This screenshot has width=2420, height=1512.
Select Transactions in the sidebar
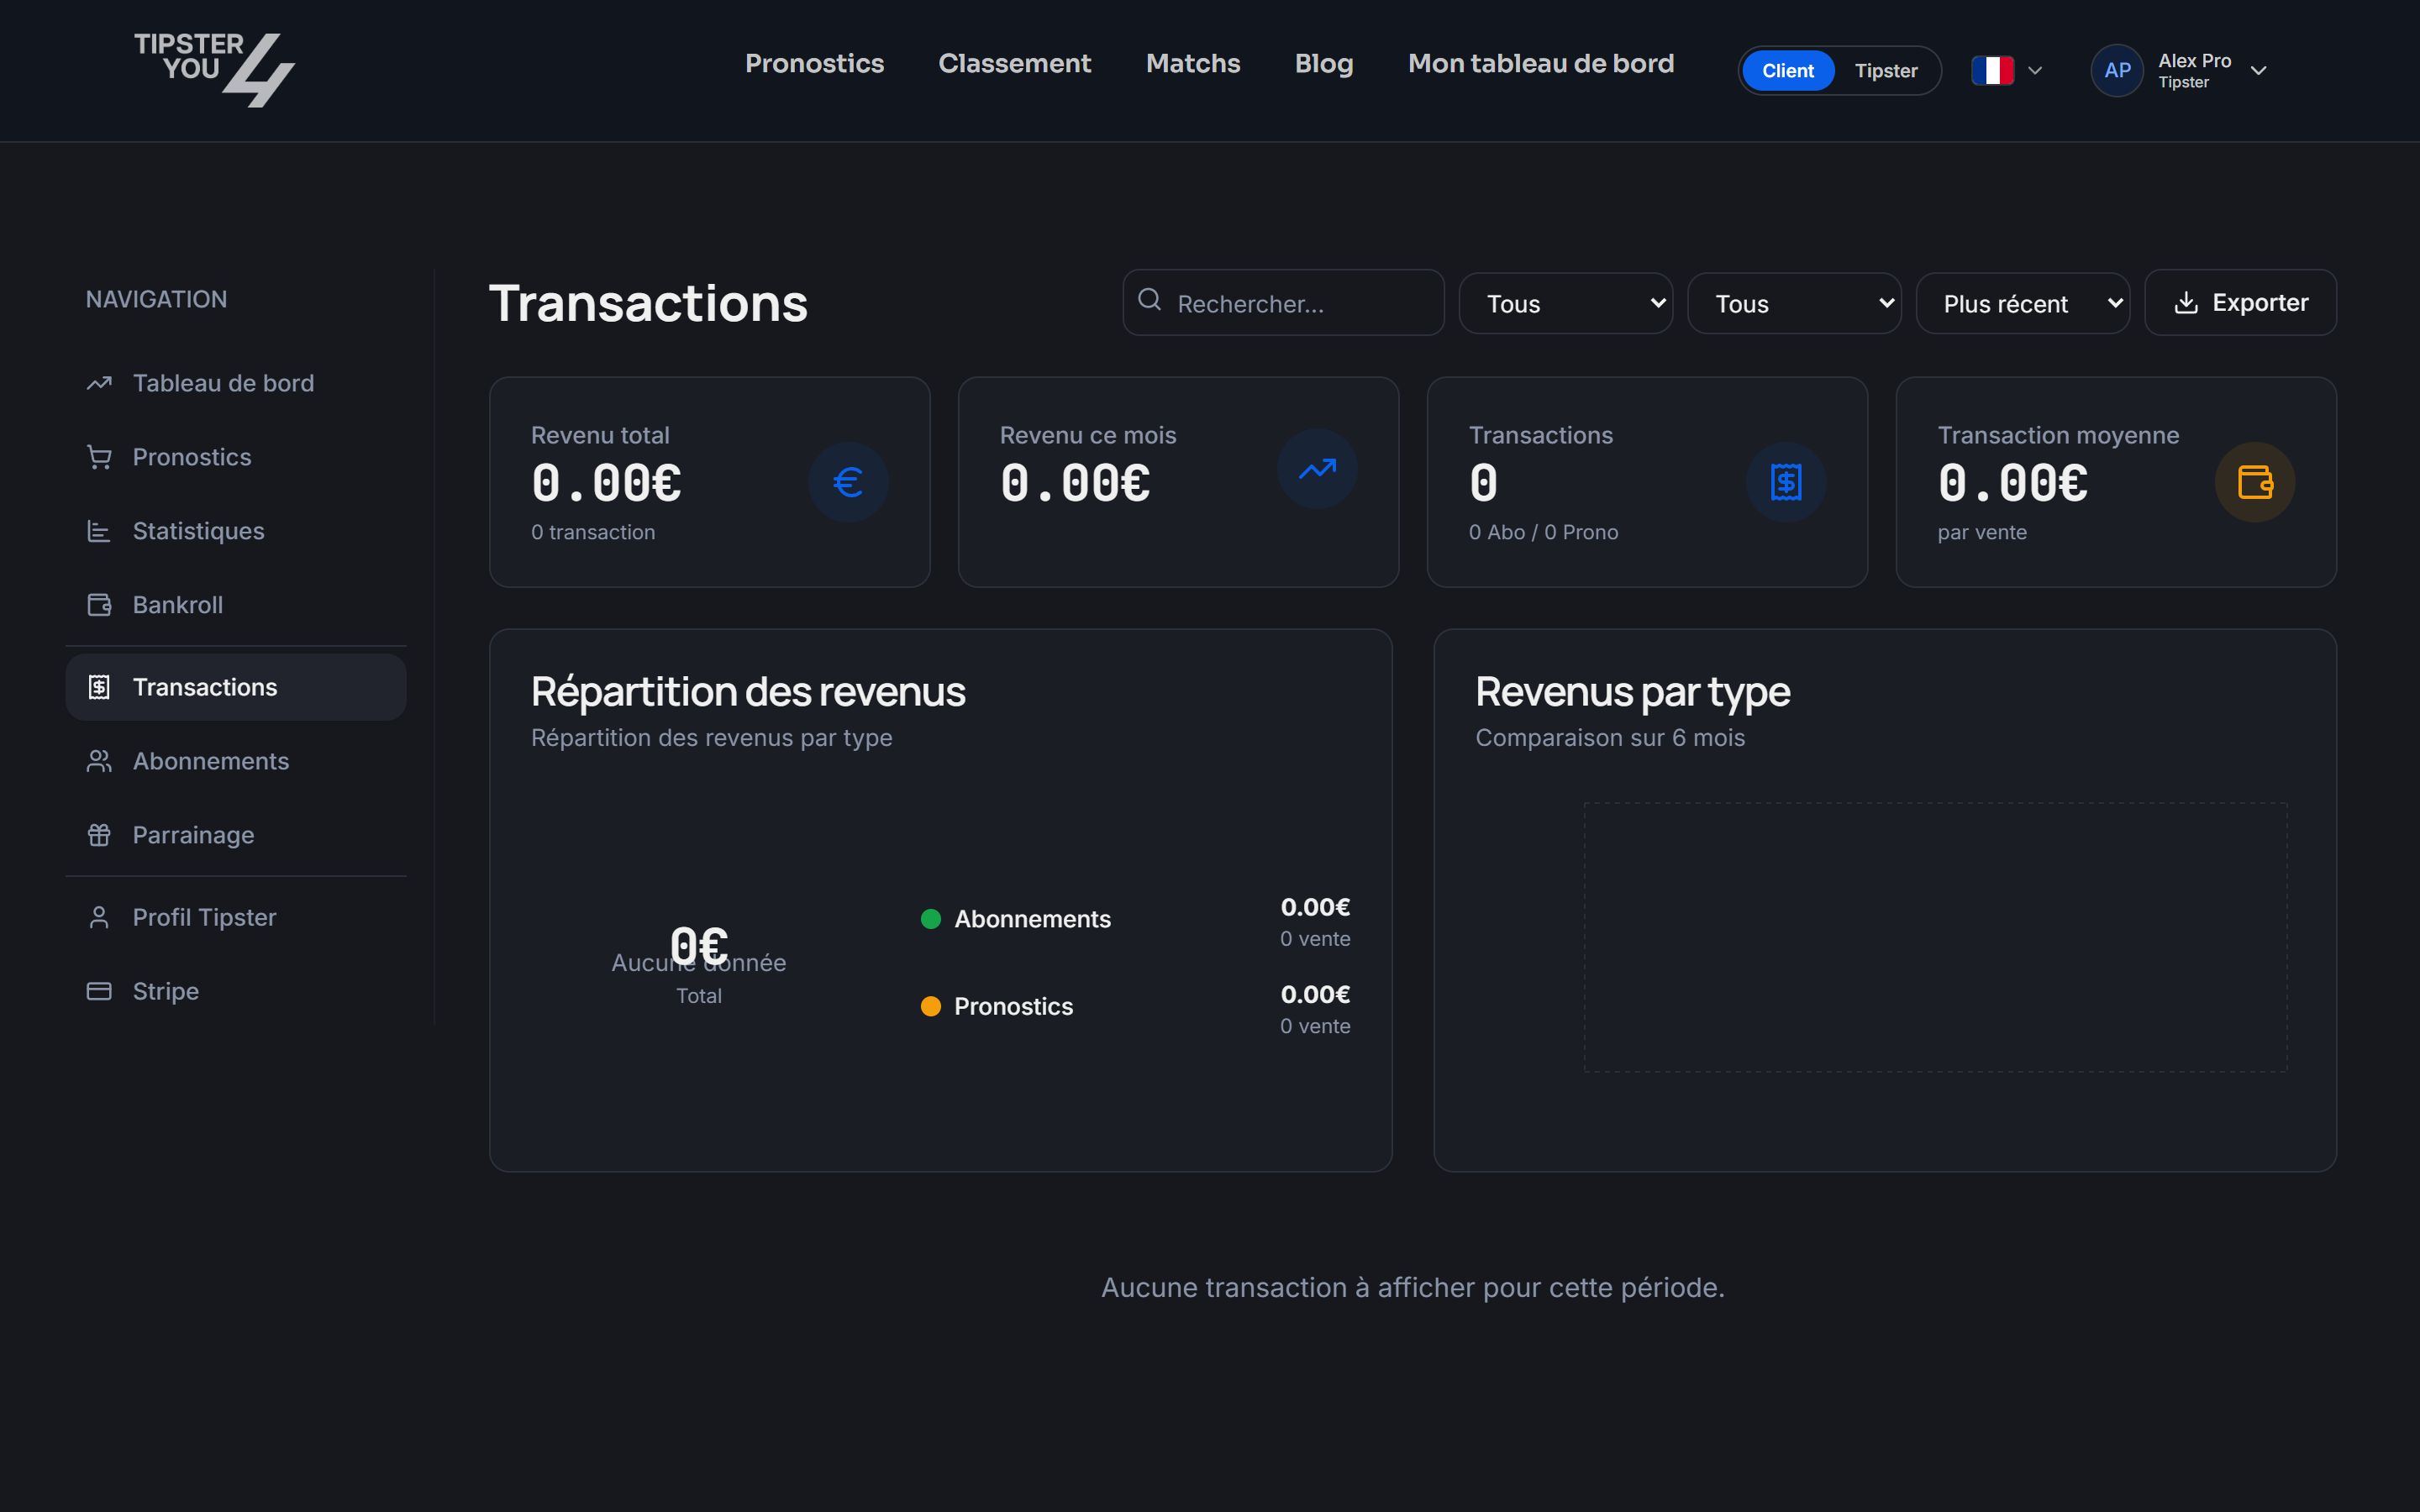(236, 687)
